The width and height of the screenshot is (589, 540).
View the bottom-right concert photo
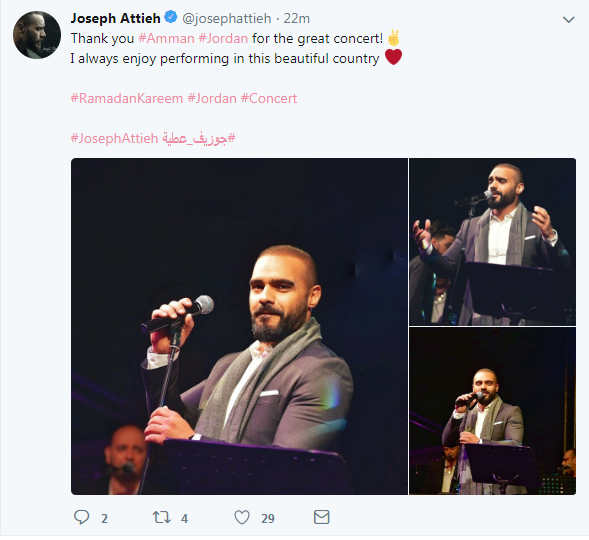(x=492, y=411)
